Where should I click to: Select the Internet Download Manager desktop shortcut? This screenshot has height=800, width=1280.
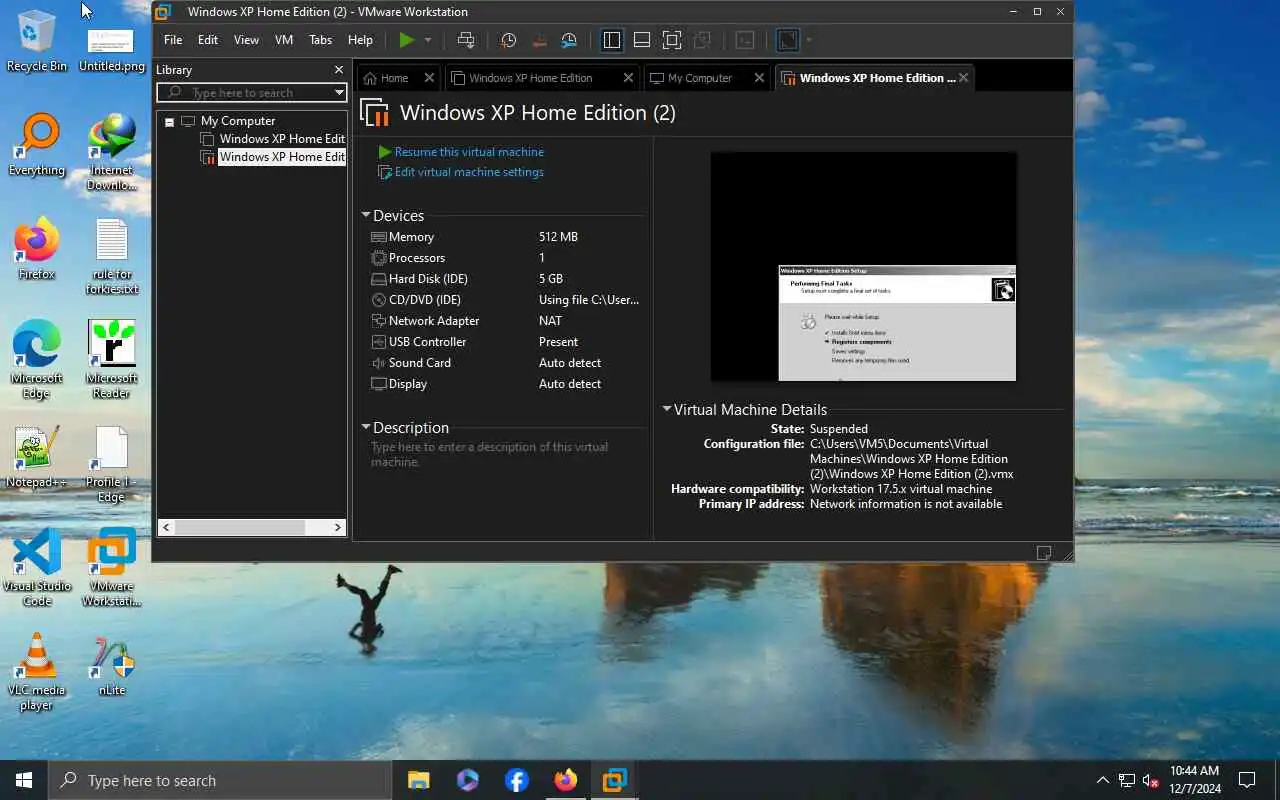[112, 153]
